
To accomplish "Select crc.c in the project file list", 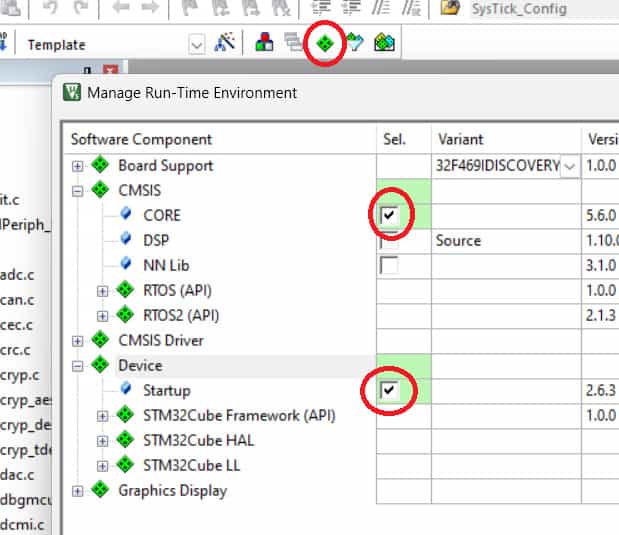I will coord(15,350).
